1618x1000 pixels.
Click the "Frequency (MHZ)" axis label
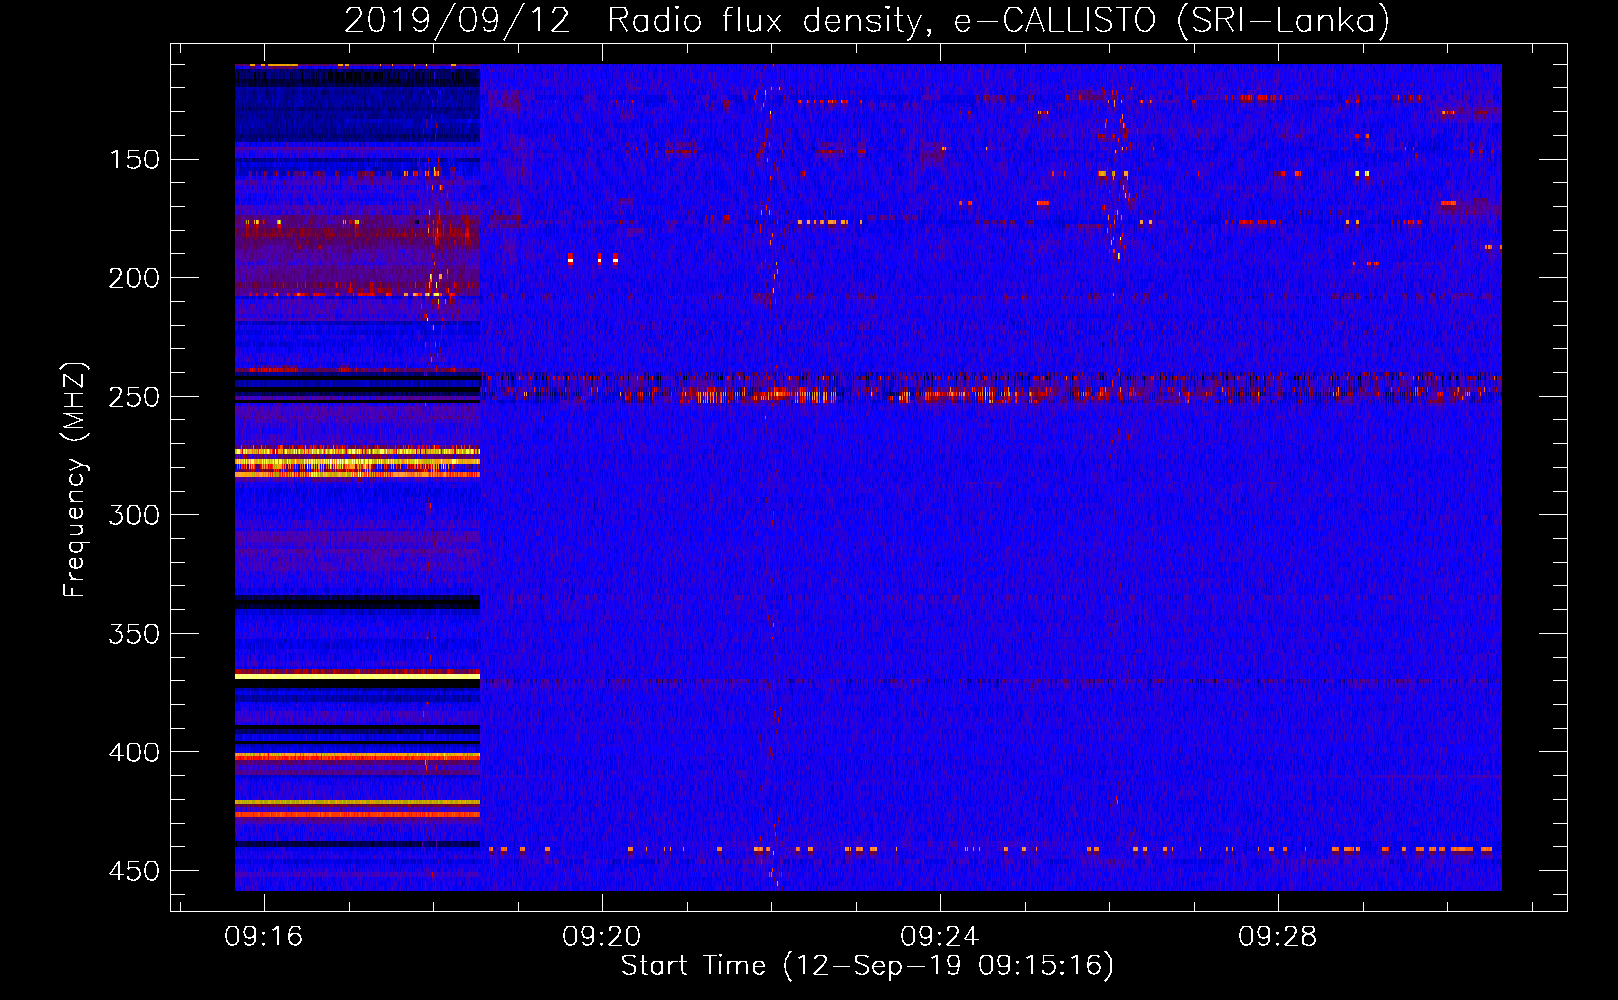pos(74,480)
